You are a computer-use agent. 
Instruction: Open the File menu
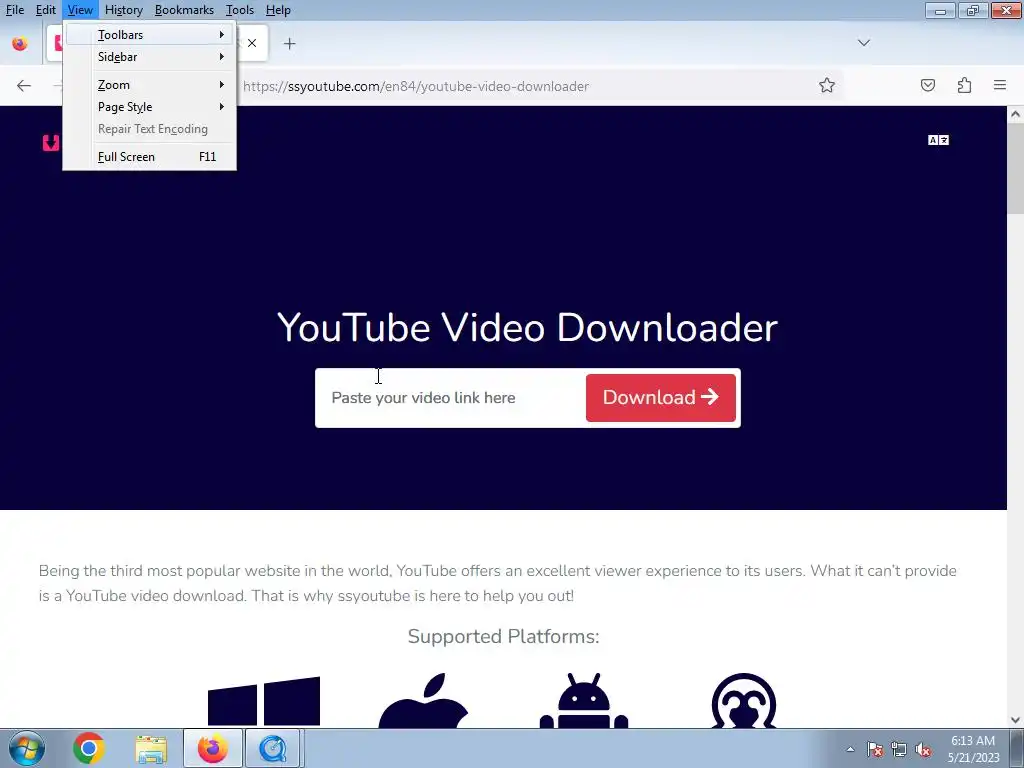tap(14, 10)
